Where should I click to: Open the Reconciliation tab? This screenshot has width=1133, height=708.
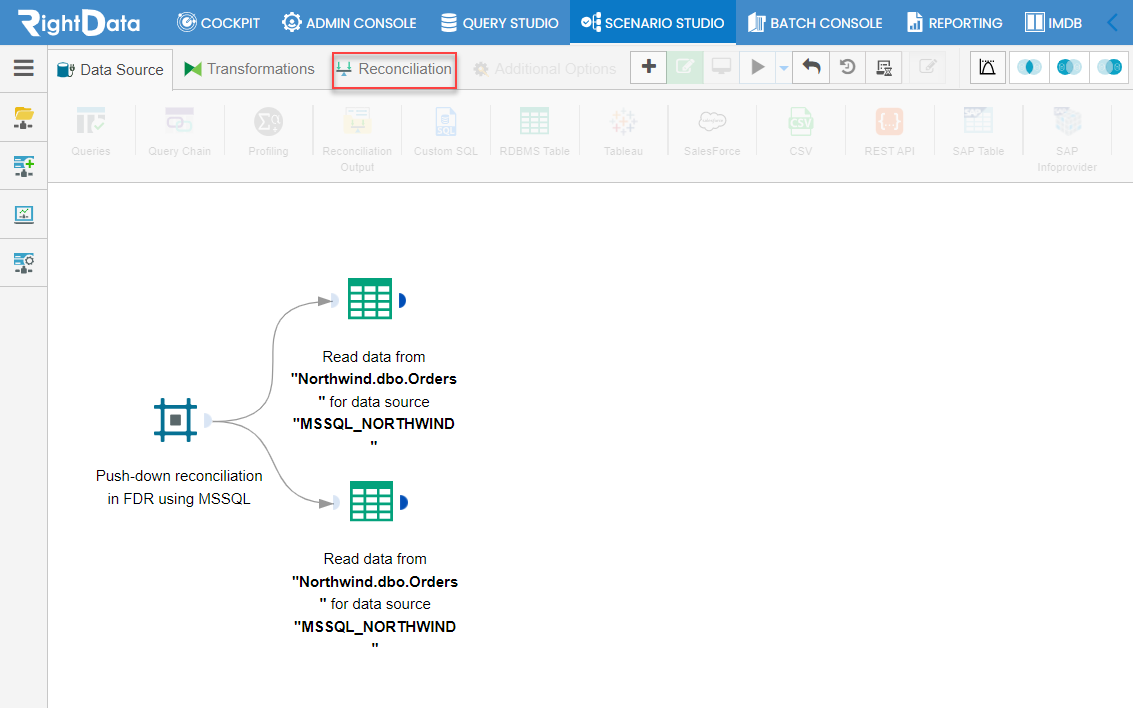point(394,69)
